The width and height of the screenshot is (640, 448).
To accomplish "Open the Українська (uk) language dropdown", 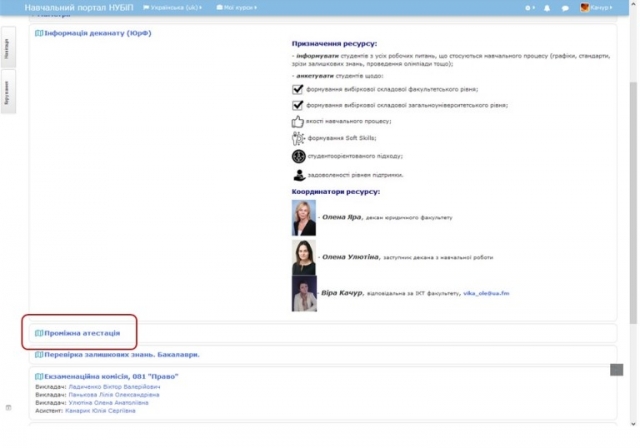I will click(172, 7).
